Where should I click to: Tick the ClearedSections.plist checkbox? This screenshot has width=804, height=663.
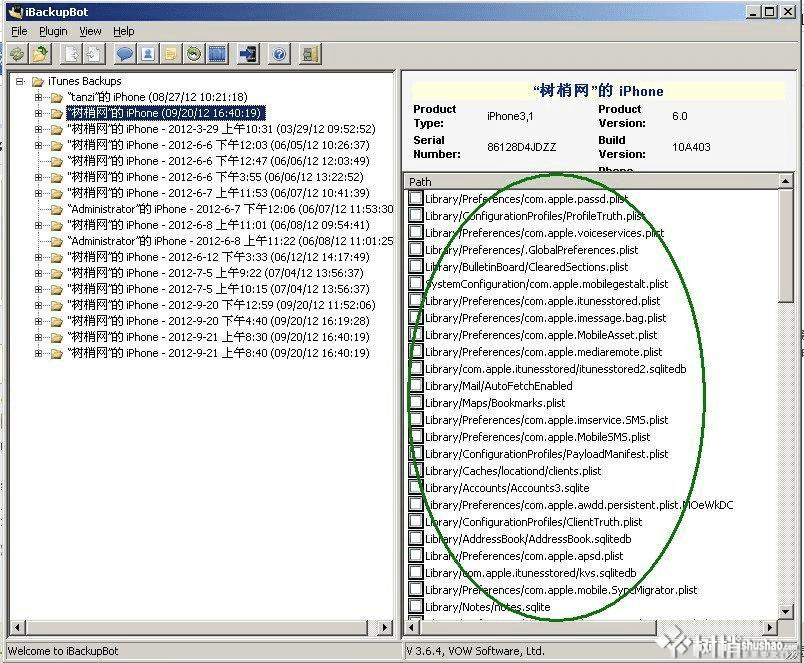pyautogui.click(x=416, y=267)
